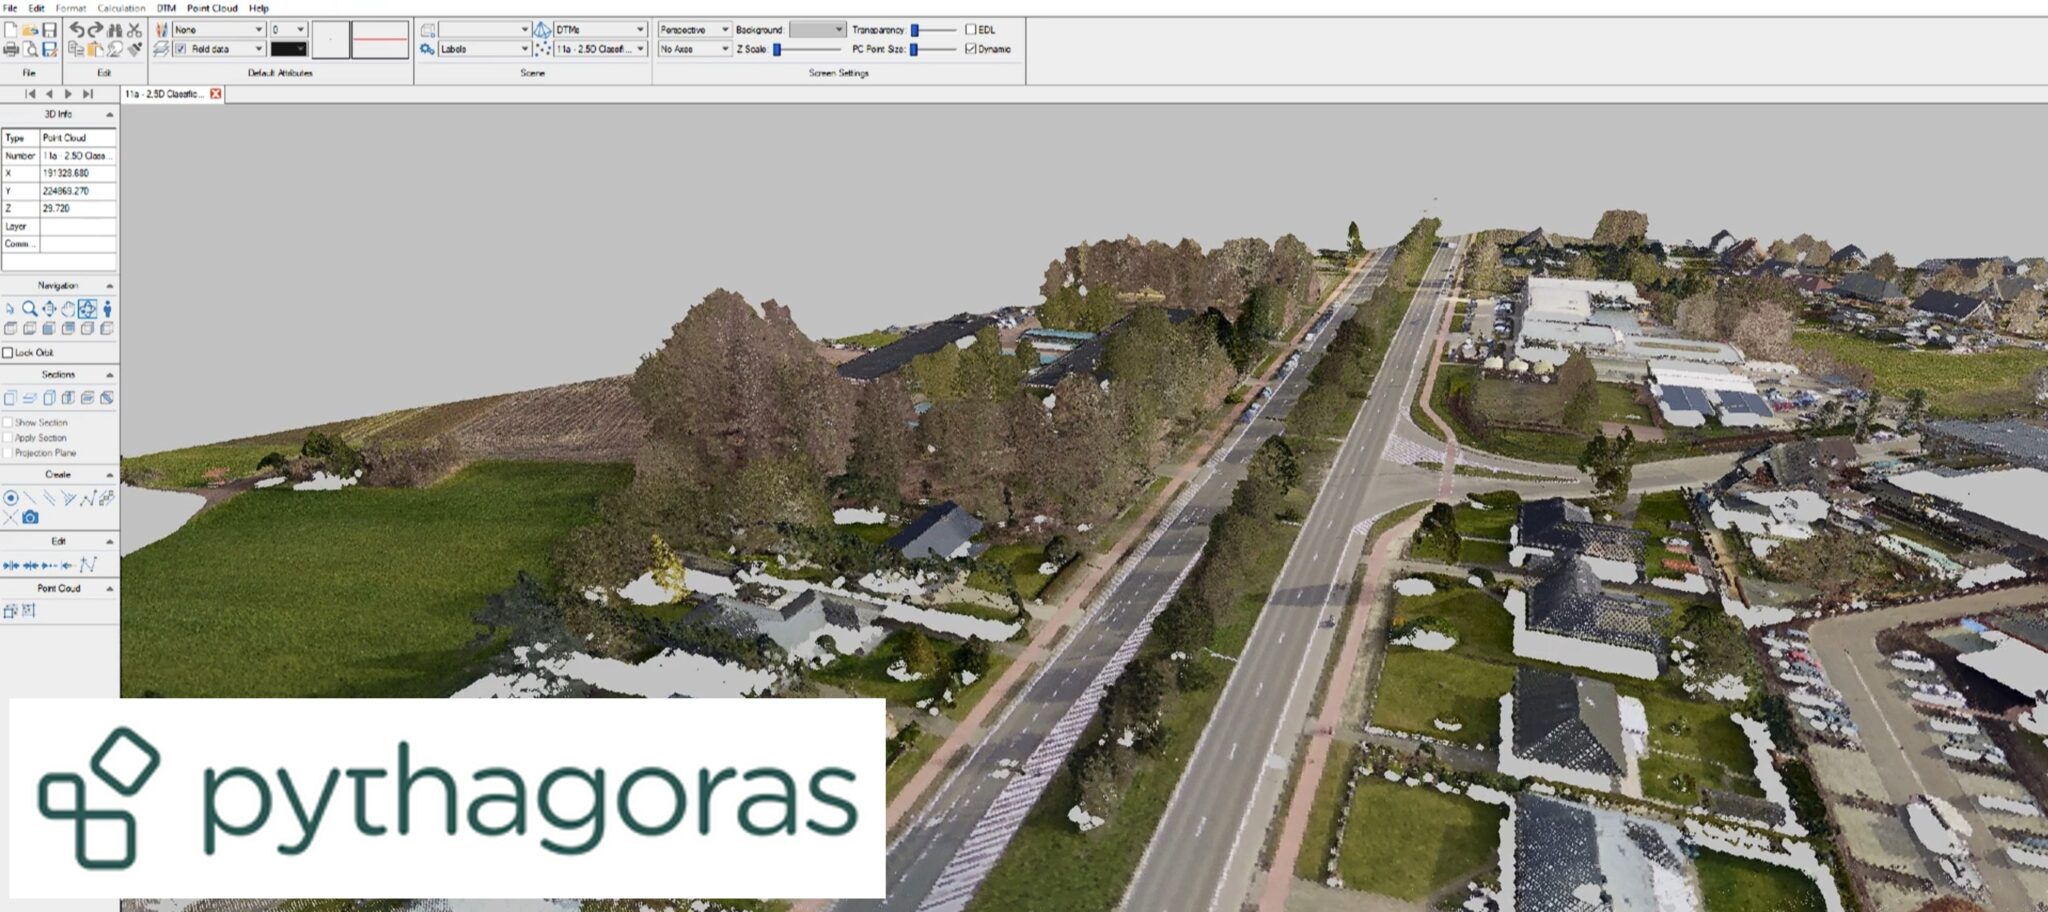
Task: Close the 11a - 2.5D Classific tab
Action: click(214, 92)
